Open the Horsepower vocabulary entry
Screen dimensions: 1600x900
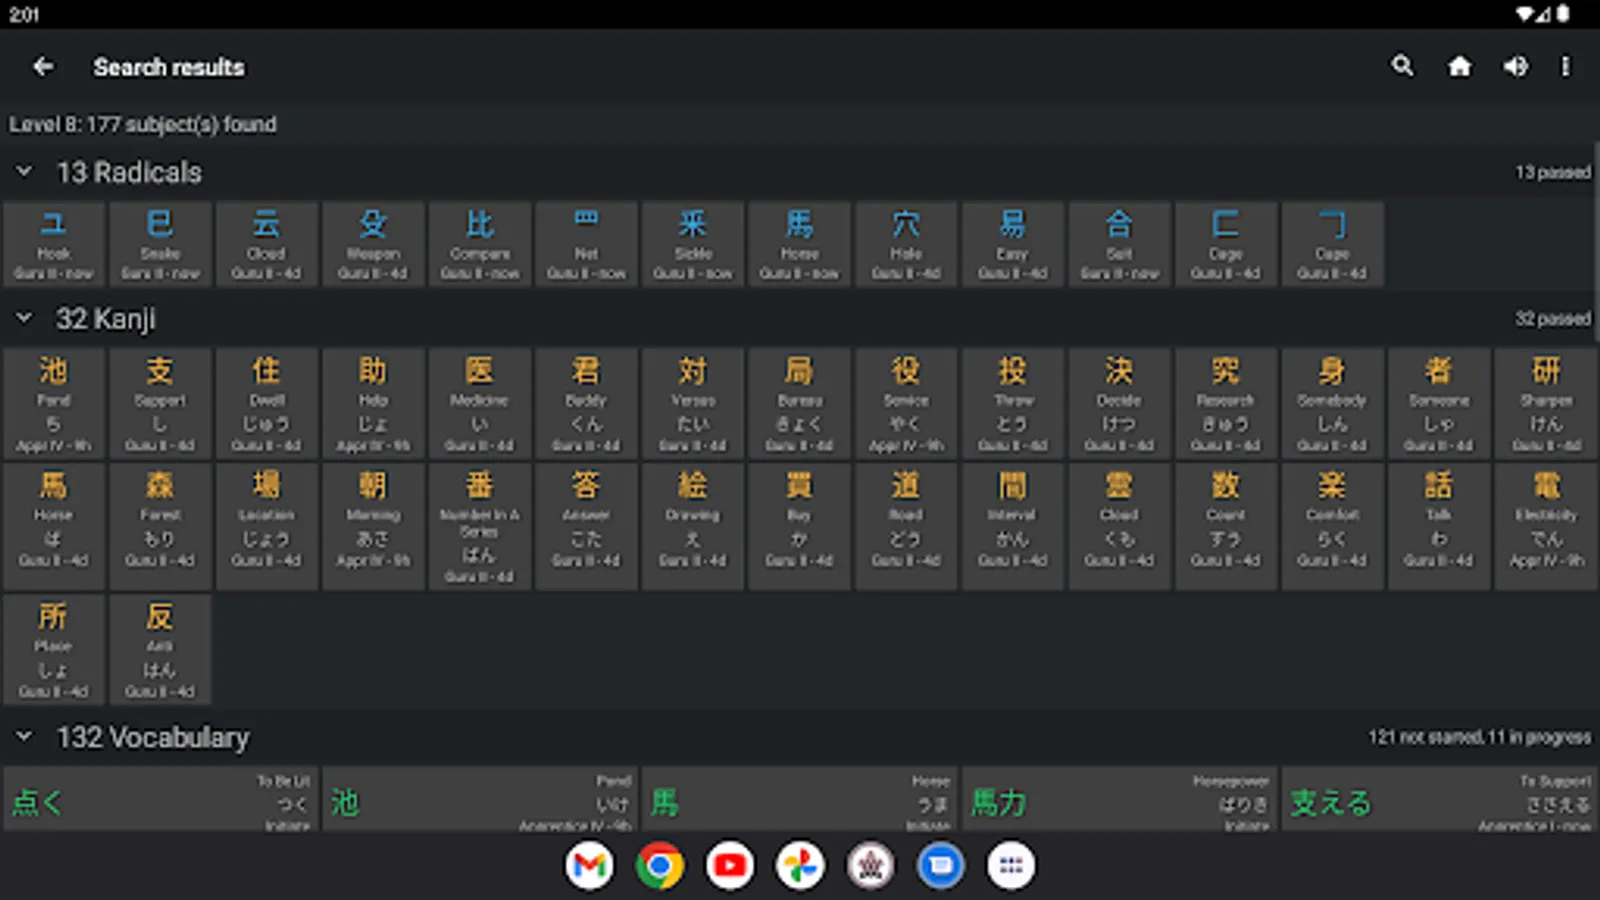point(1119,801)
